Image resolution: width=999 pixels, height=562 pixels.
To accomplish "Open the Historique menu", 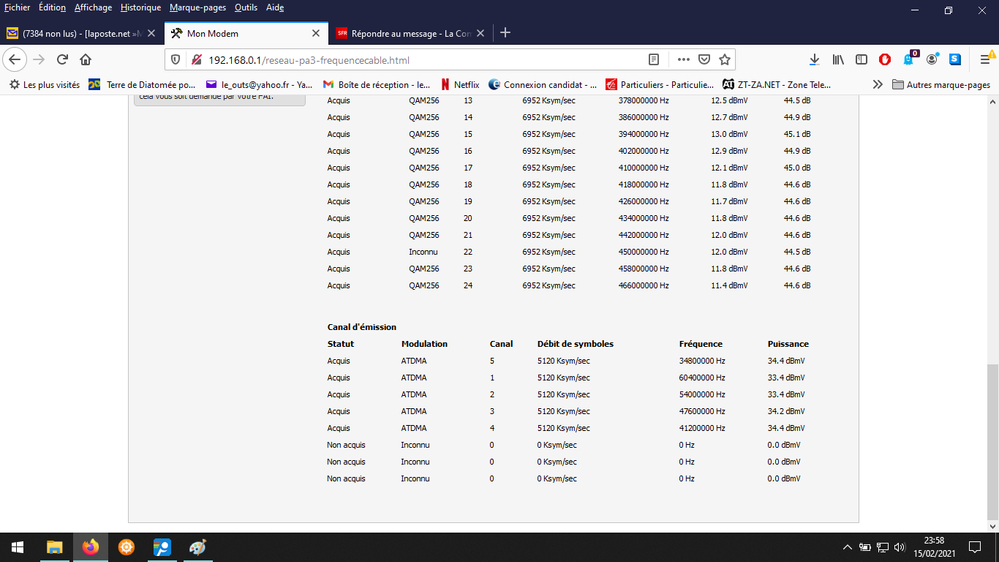I will click(140, 7).
